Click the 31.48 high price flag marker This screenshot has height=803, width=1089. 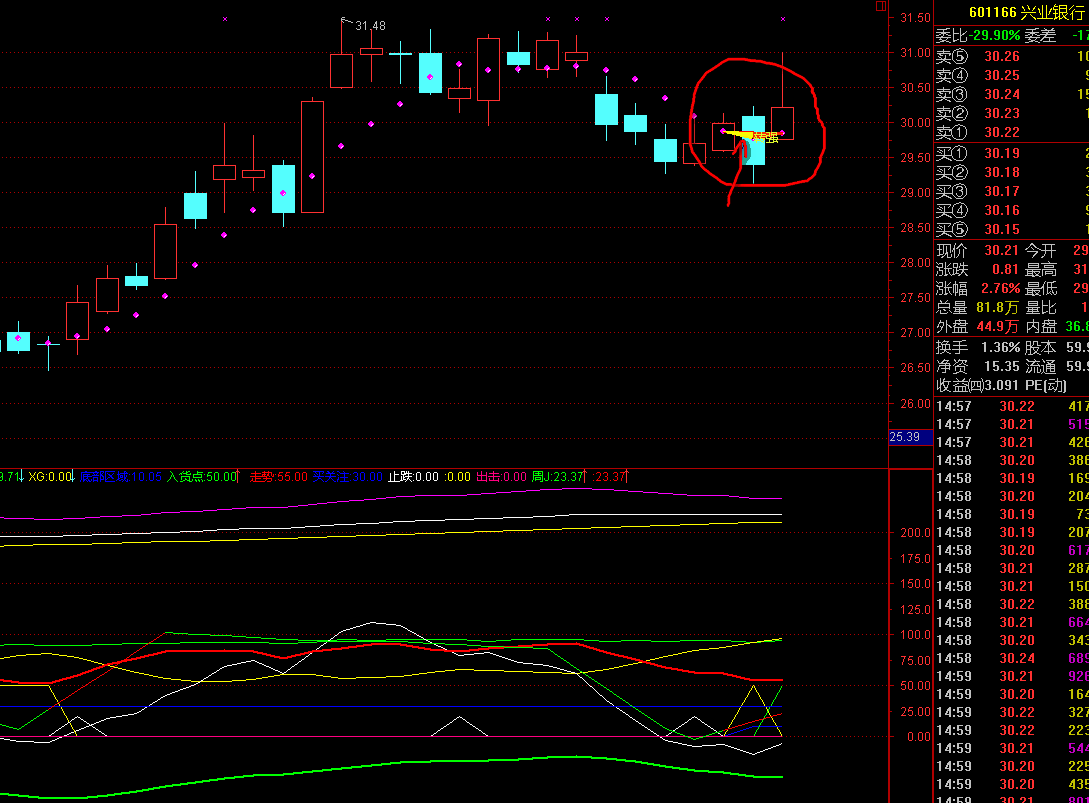click(x=363, y=25)
